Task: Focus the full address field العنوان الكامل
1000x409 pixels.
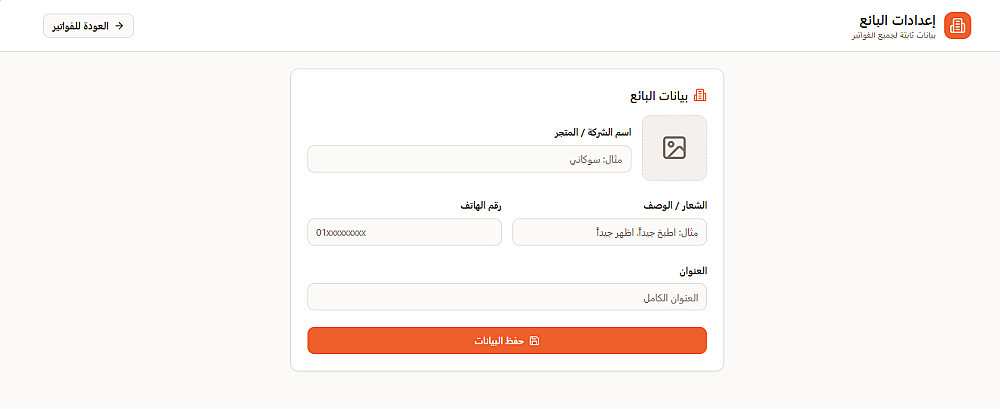Action: pyautogui.click(x=507, y=297)
